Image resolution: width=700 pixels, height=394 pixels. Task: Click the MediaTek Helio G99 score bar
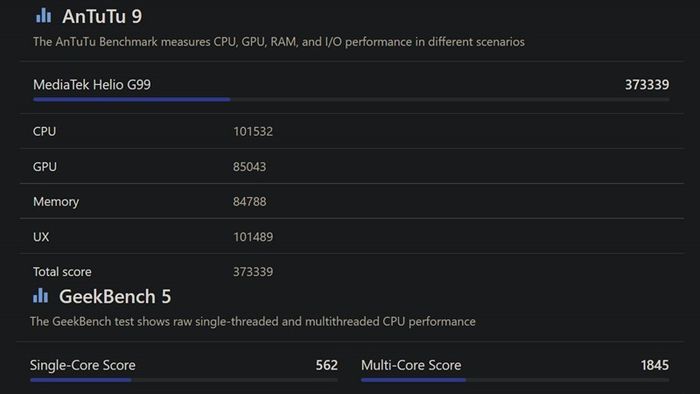pos(351,100)
